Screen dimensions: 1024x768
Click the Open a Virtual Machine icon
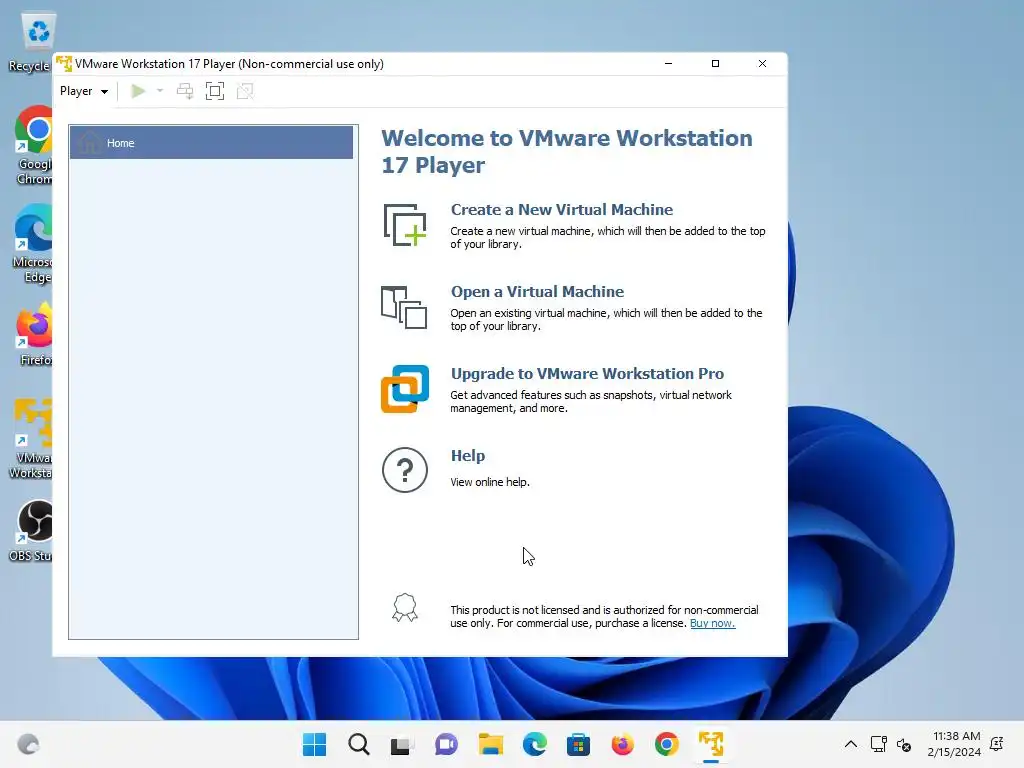pyautogui.click(x=404, y=307)
